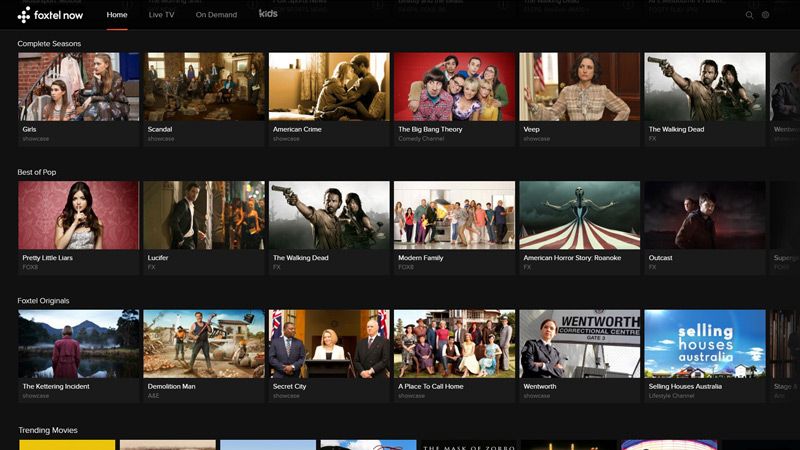This screenshot has height=450, width=800.
Task: Click American Horror Story: Roanoke title text
Action: tap(572, 258)
